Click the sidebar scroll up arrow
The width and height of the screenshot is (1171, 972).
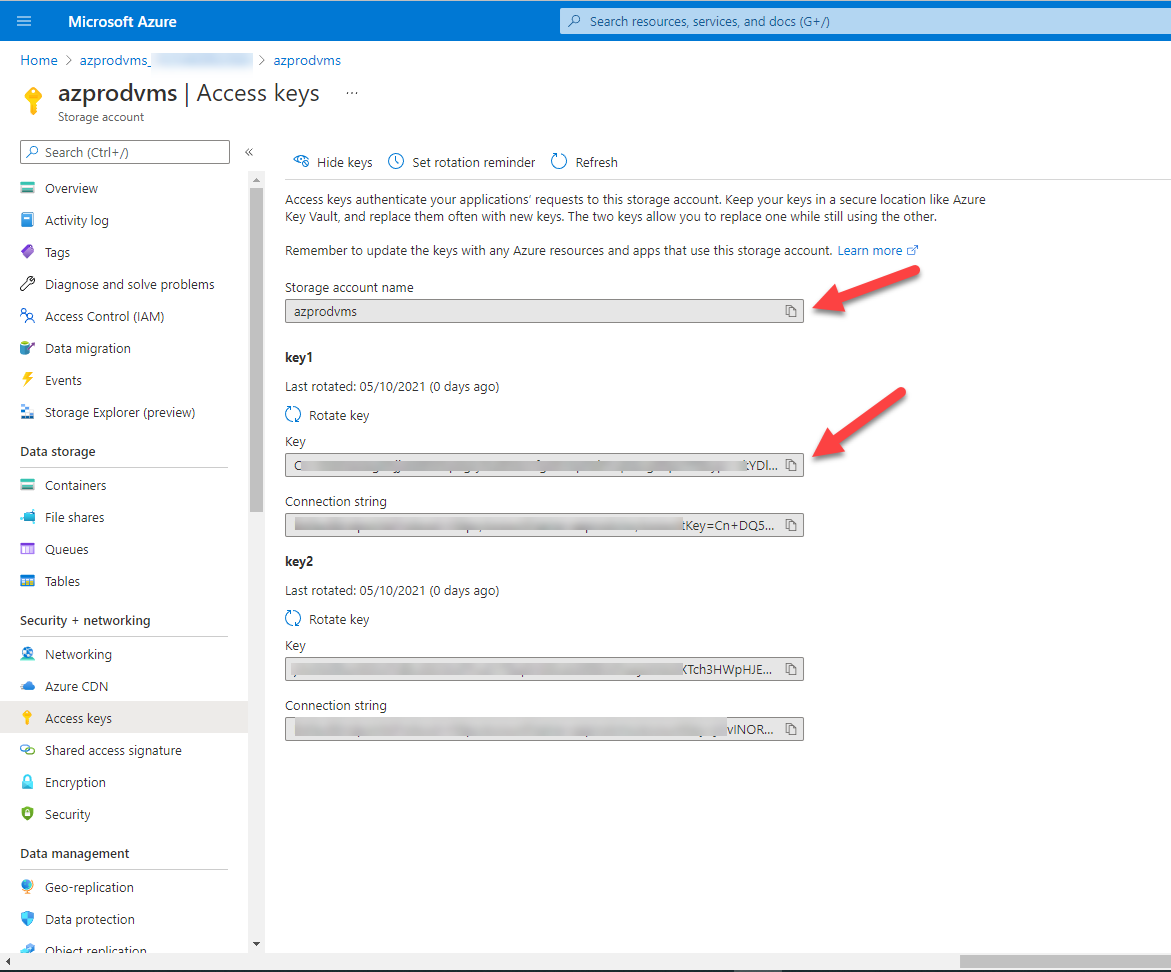[256, 180]
